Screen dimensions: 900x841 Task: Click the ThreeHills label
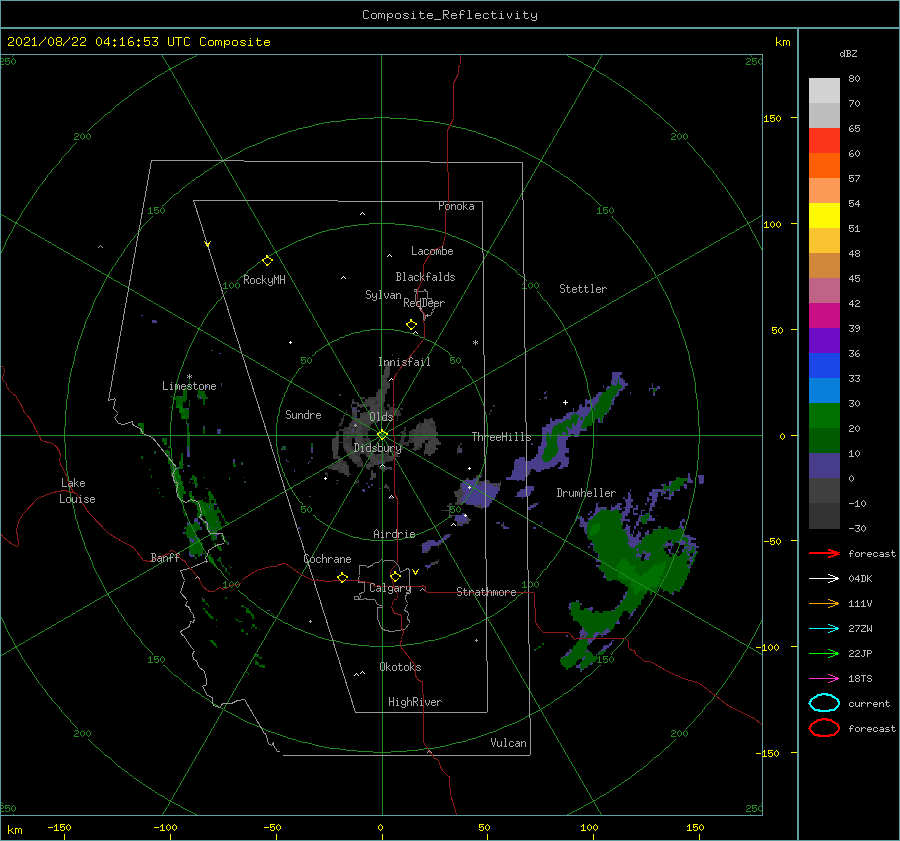coord(501,437)
